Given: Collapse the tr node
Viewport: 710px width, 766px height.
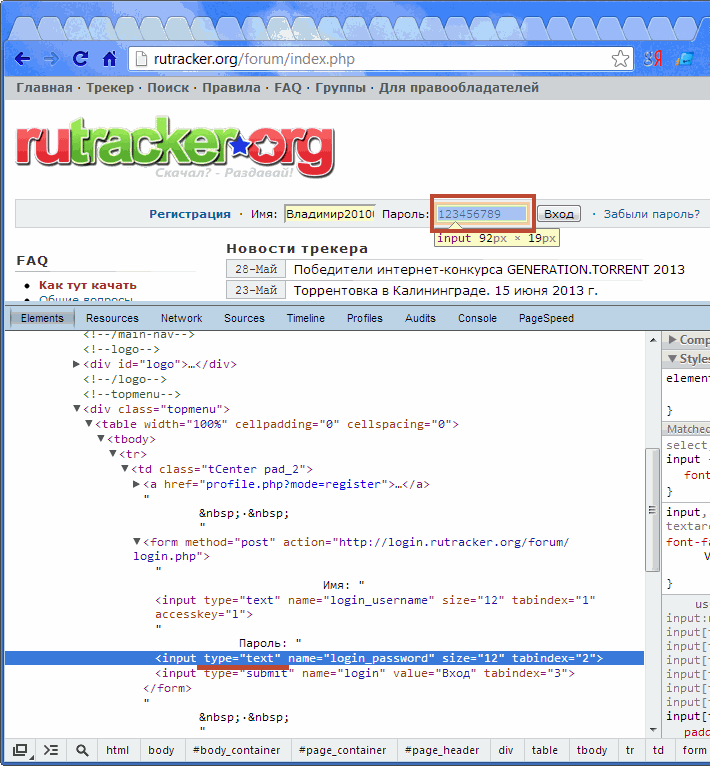Looking at the screenshot, I should [x=112, y=454].
